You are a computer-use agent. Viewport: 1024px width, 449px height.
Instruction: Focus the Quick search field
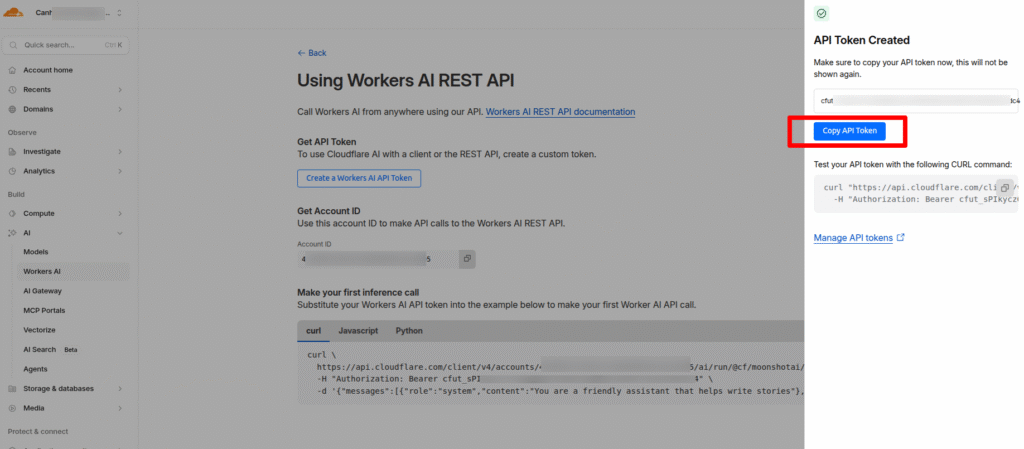click(x=65, y=45)
